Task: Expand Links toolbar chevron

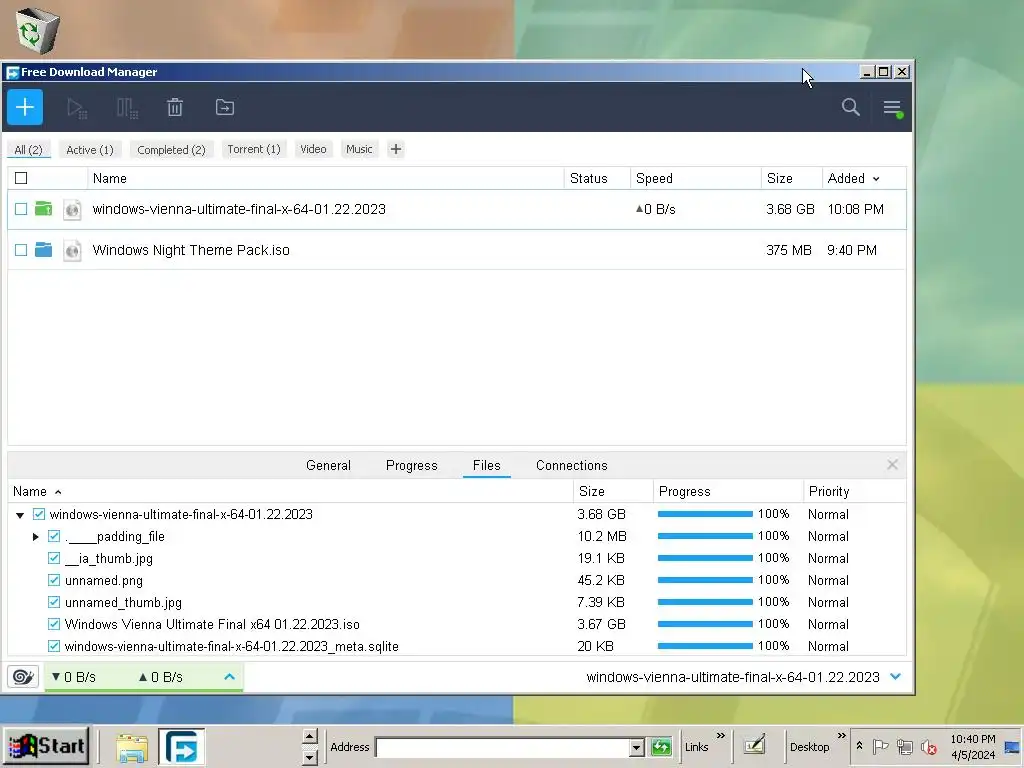Action: click(720, 735)
